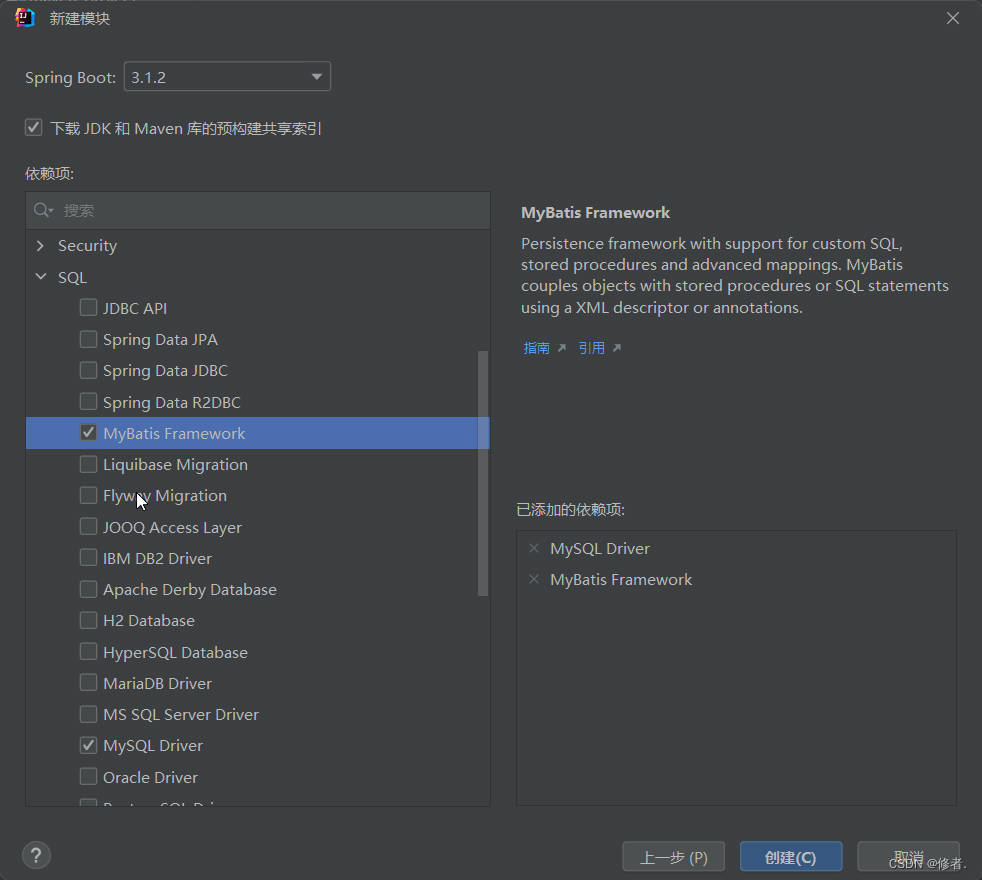Screen dimensions: 982x880
Task: Focus the dependency search field
Action: pos(258,210)
